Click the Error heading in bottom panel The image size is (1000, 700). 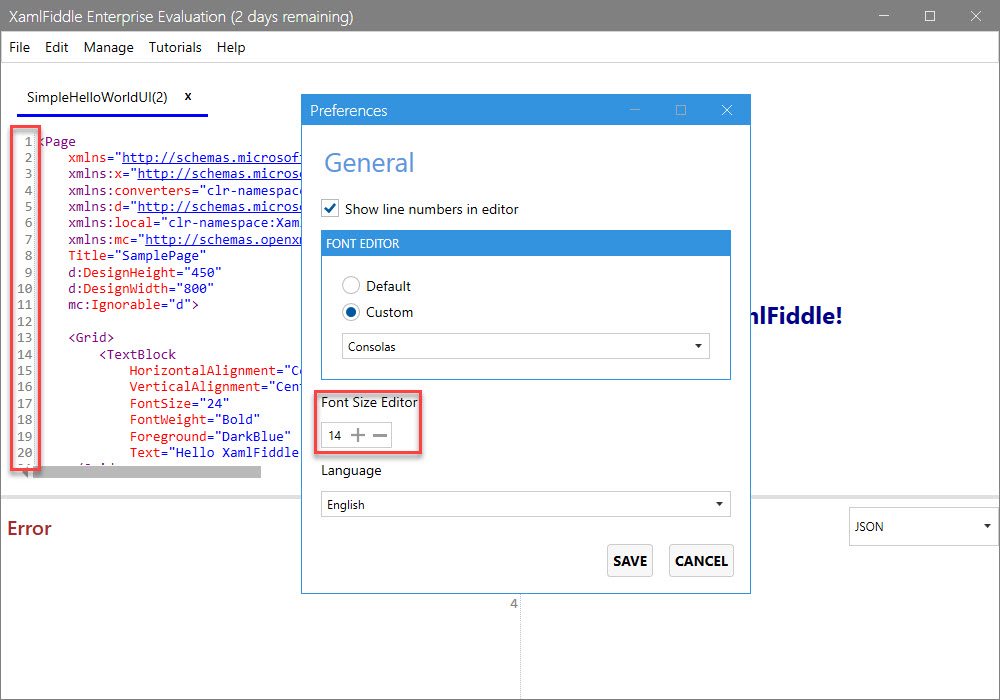pos(29,529)
